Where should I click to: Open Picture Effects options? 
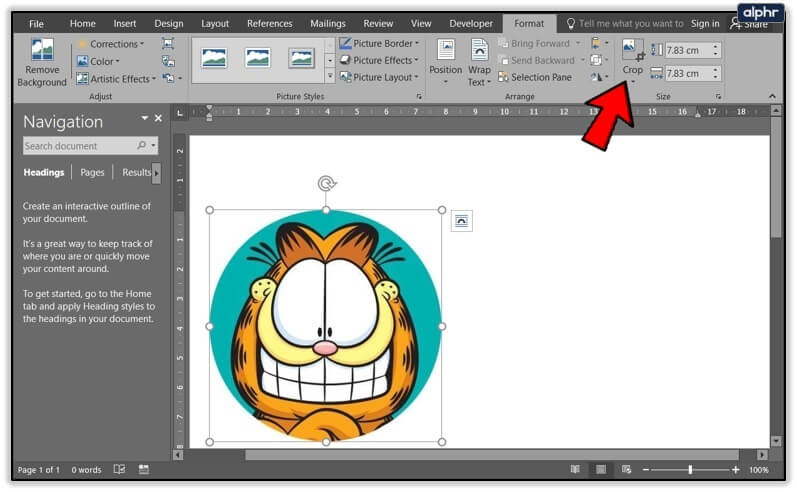click(379, 60)
